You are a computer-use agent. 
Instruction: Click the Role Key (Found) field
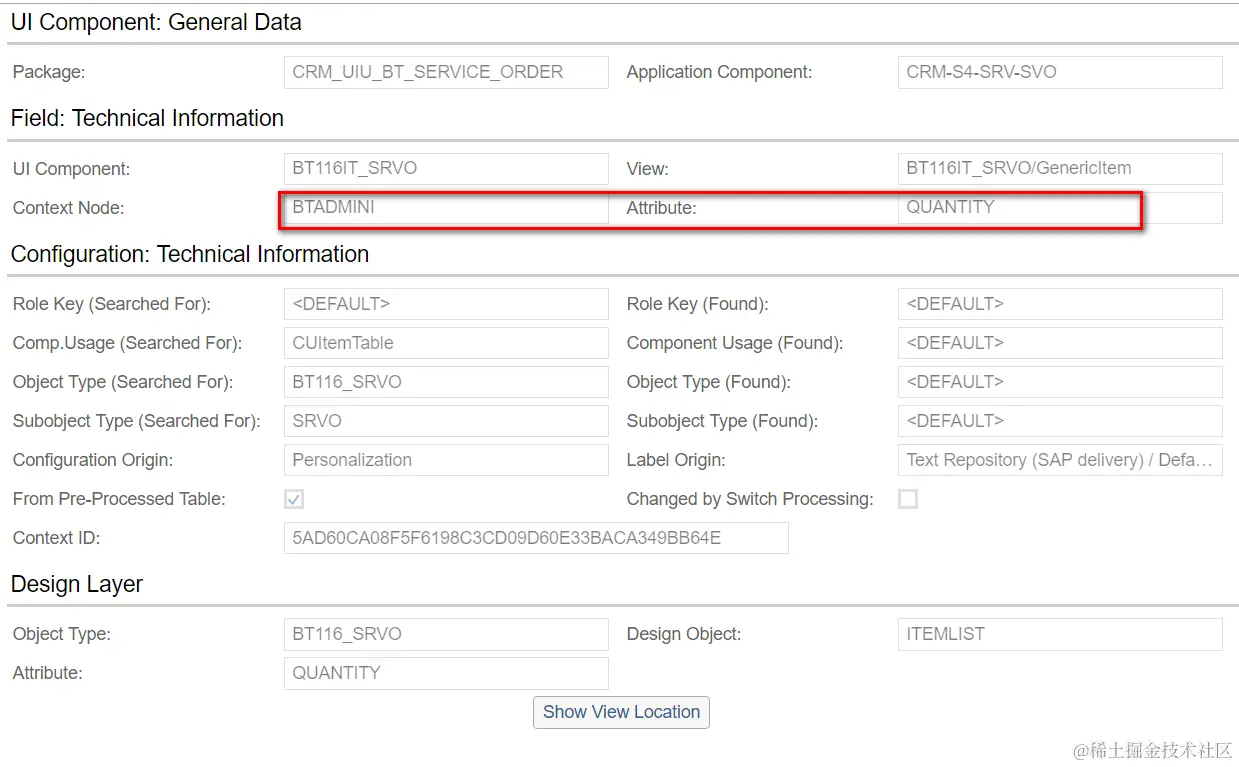point(1060,304)
